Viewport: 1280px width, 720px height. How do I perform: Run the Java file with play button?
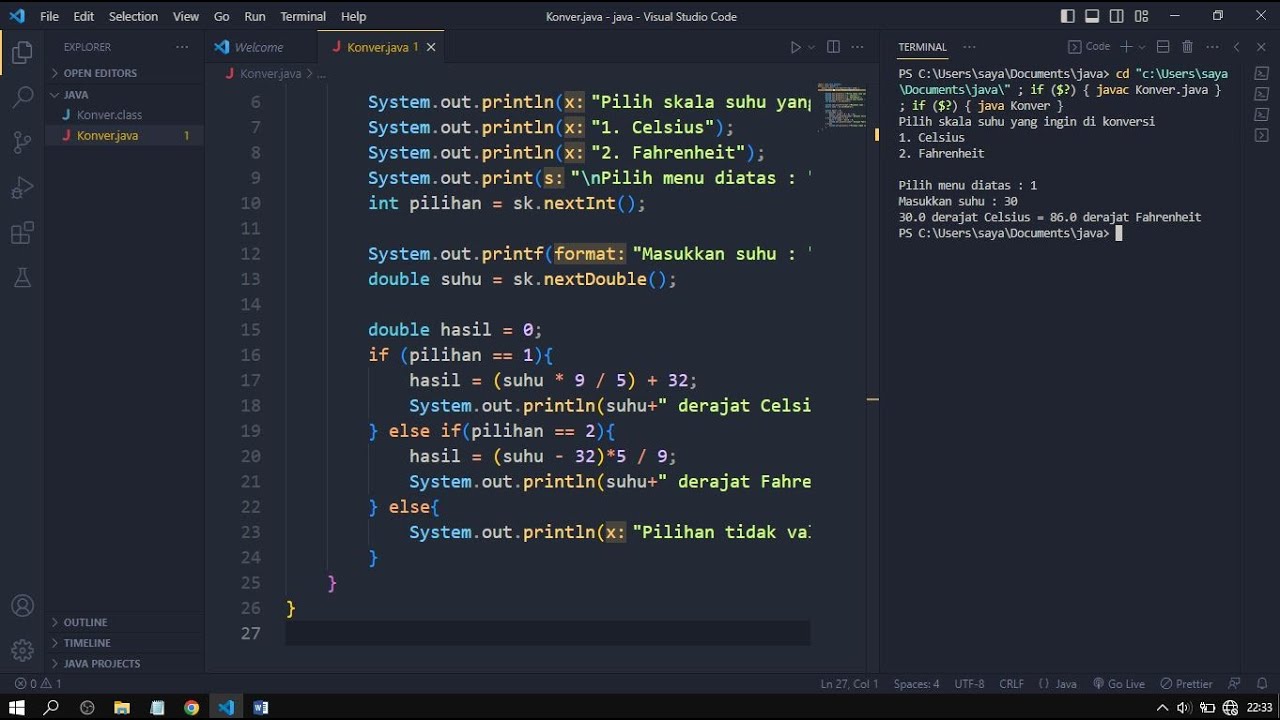coord(796,47)
